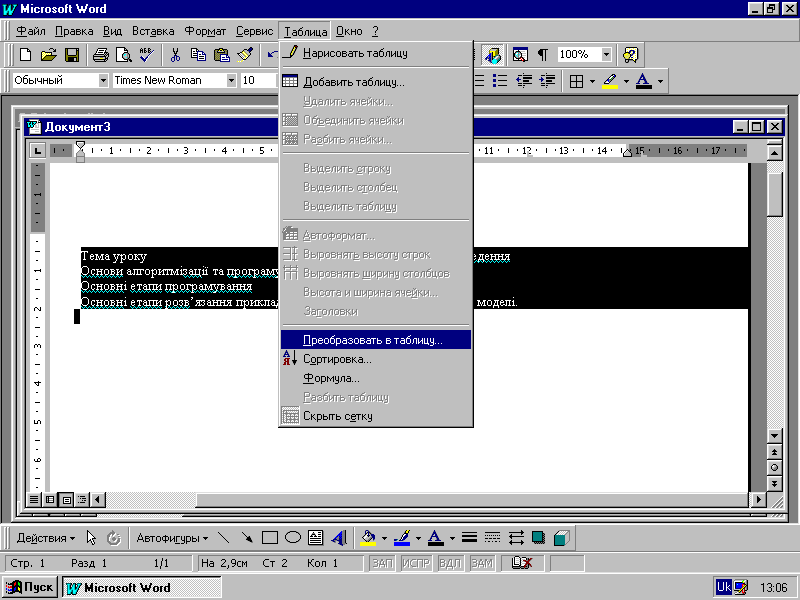This screenshot has height=600, width=800.
Task: Click the Cut scissors icon
Action: pyautogui.click(x=175, y=54)
